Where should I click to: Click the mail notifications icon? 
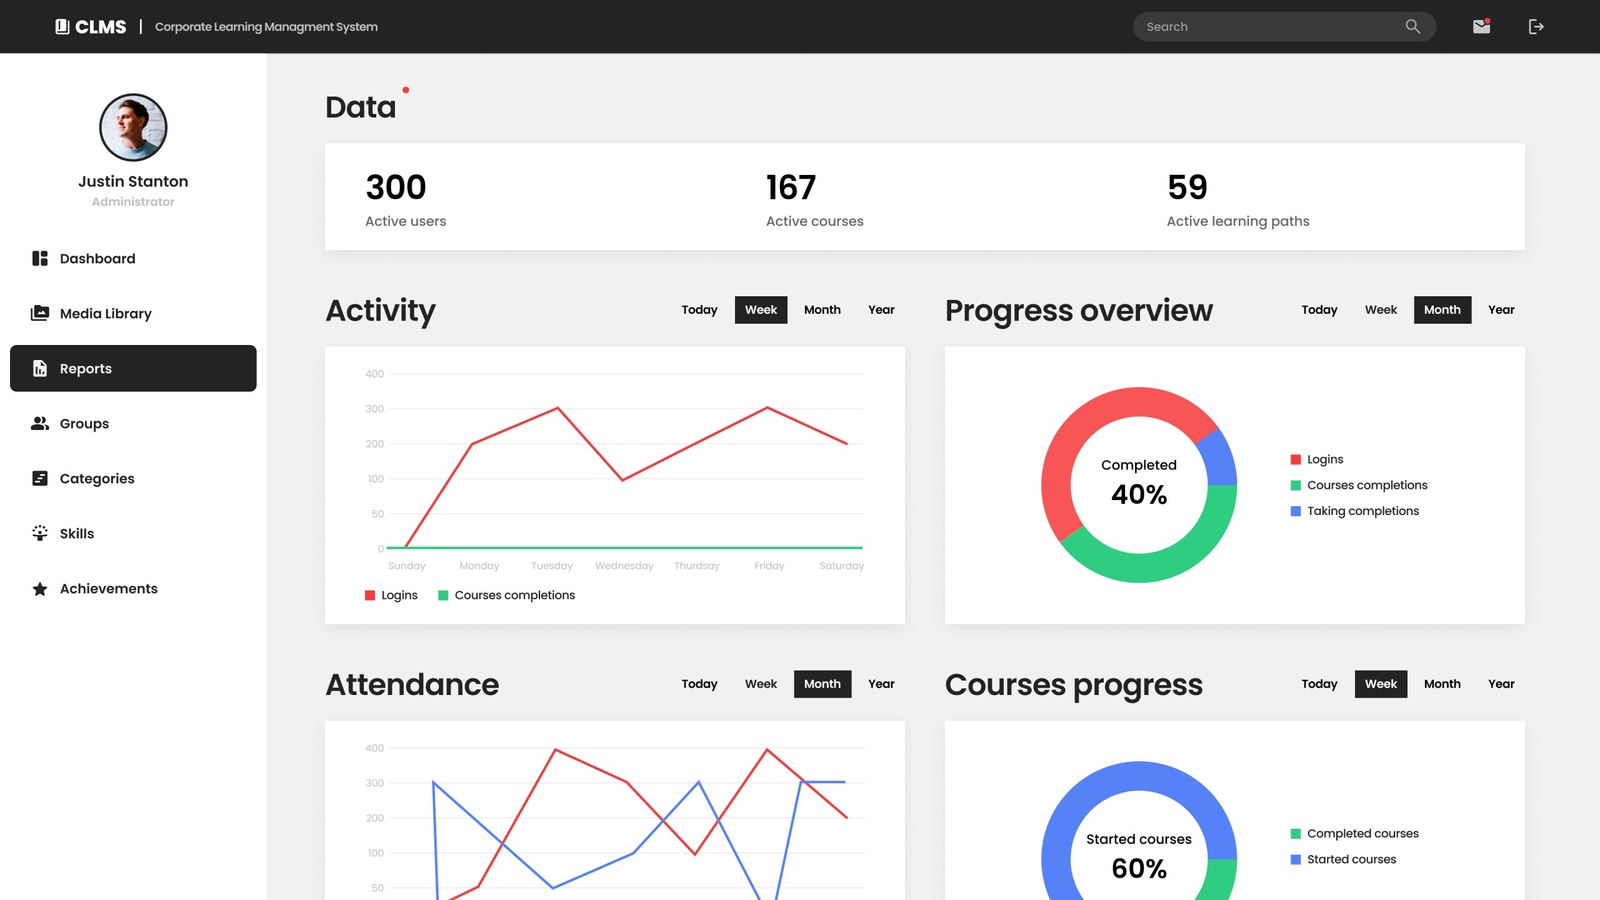click(x=1481, y=27)
